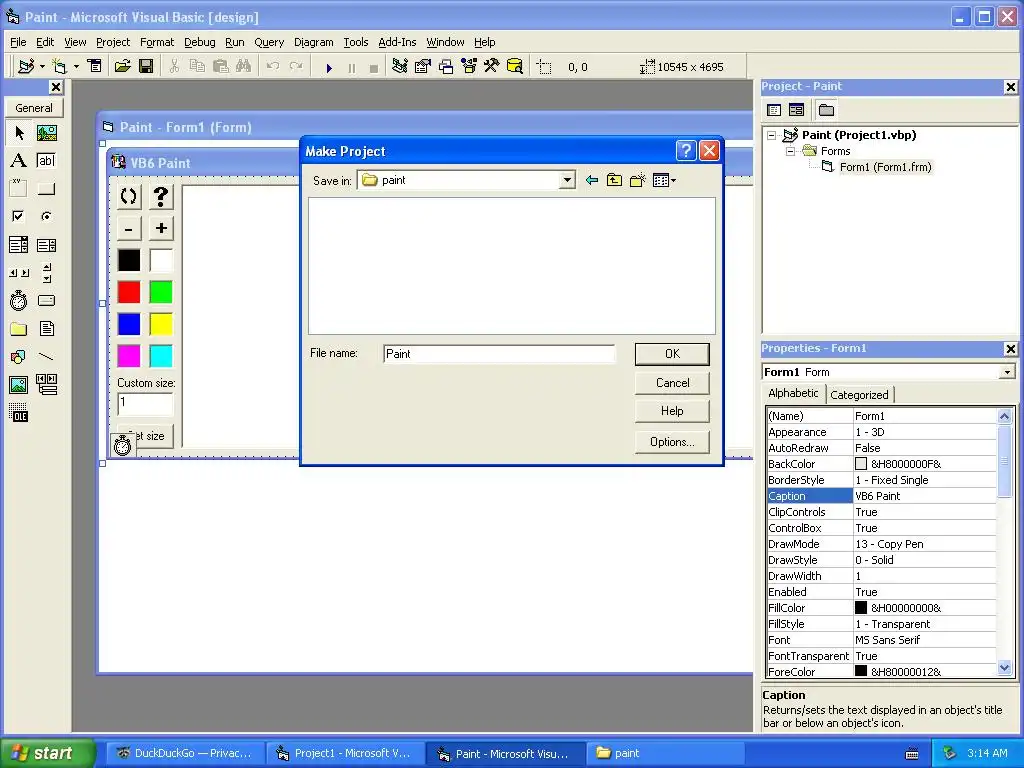The width and height of the screenshot is (1024, 768).
Task: Toggle Folders view in Project panel
Action: (x=826, y=110)
